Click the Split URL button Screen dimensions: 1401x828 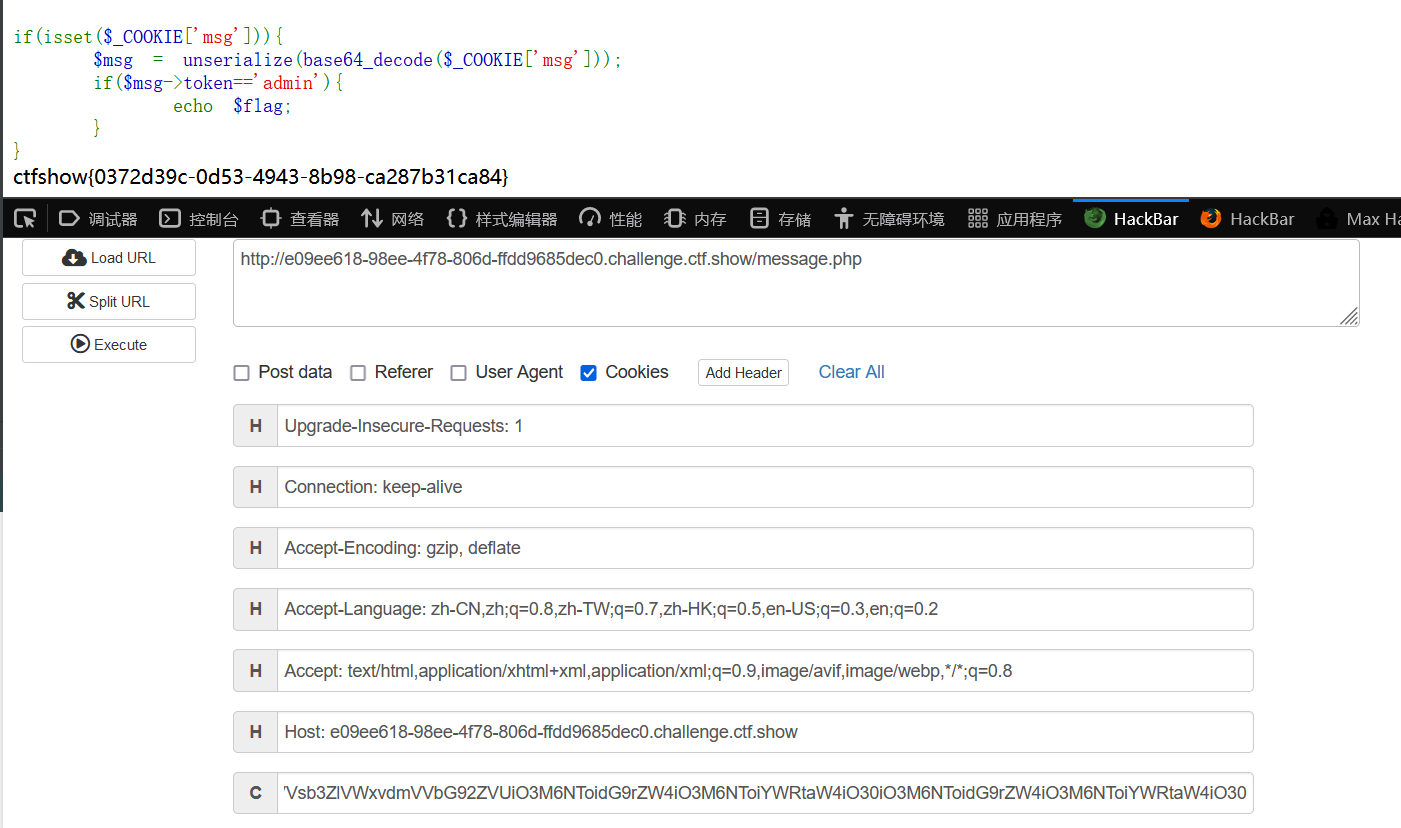pos(109,301)
